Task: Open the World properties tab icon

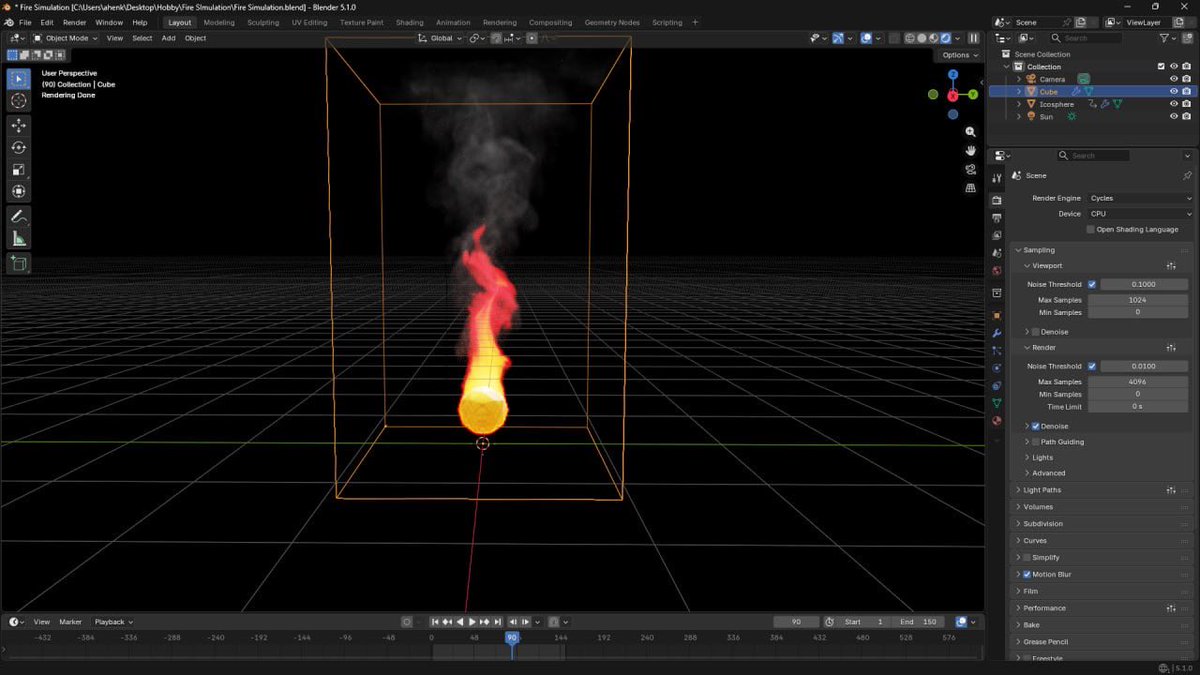Action: [996, 271]
